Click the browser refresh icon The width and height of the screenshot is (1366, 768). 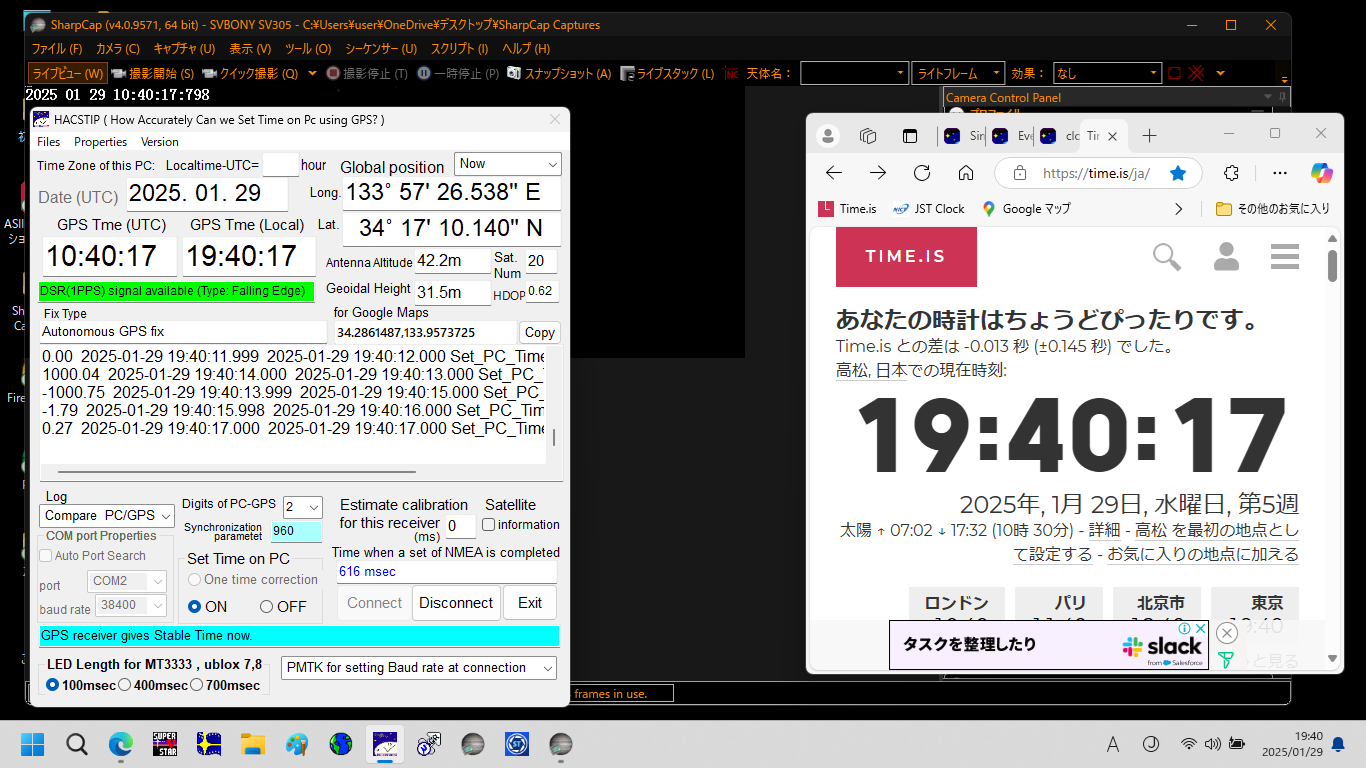(x=922, y=173)
